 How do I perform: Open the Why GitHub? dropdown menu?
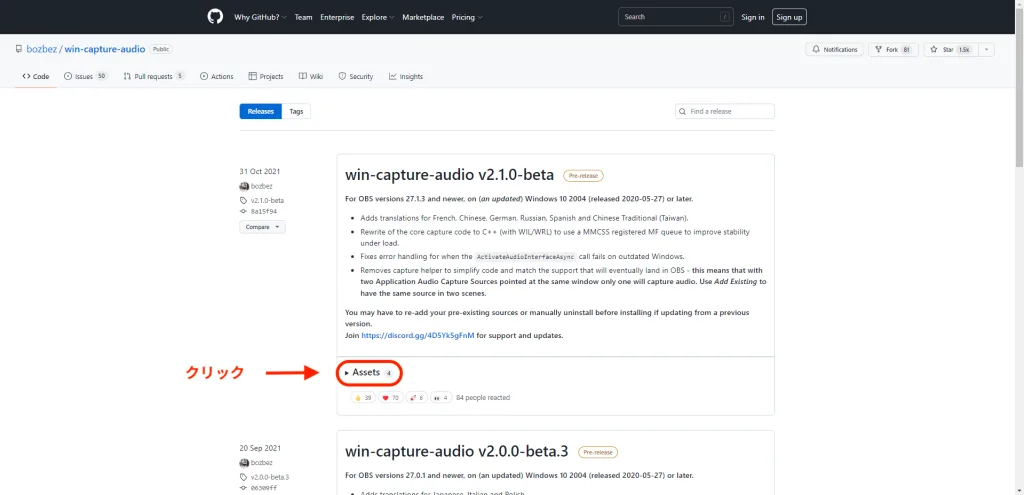click(x=261, y=17)
